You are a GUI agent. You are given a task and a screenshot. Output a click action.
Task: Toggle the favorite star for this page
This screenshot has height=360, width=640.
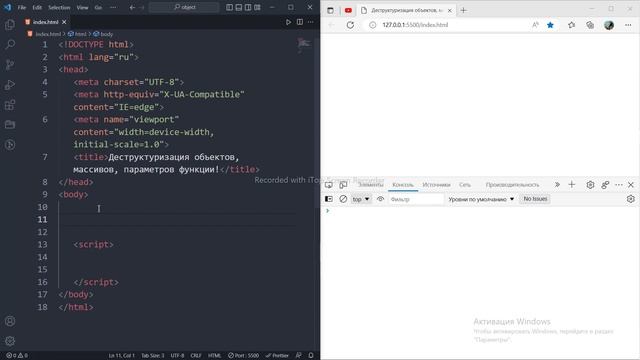pyautogui.click(x=550, y=25)
